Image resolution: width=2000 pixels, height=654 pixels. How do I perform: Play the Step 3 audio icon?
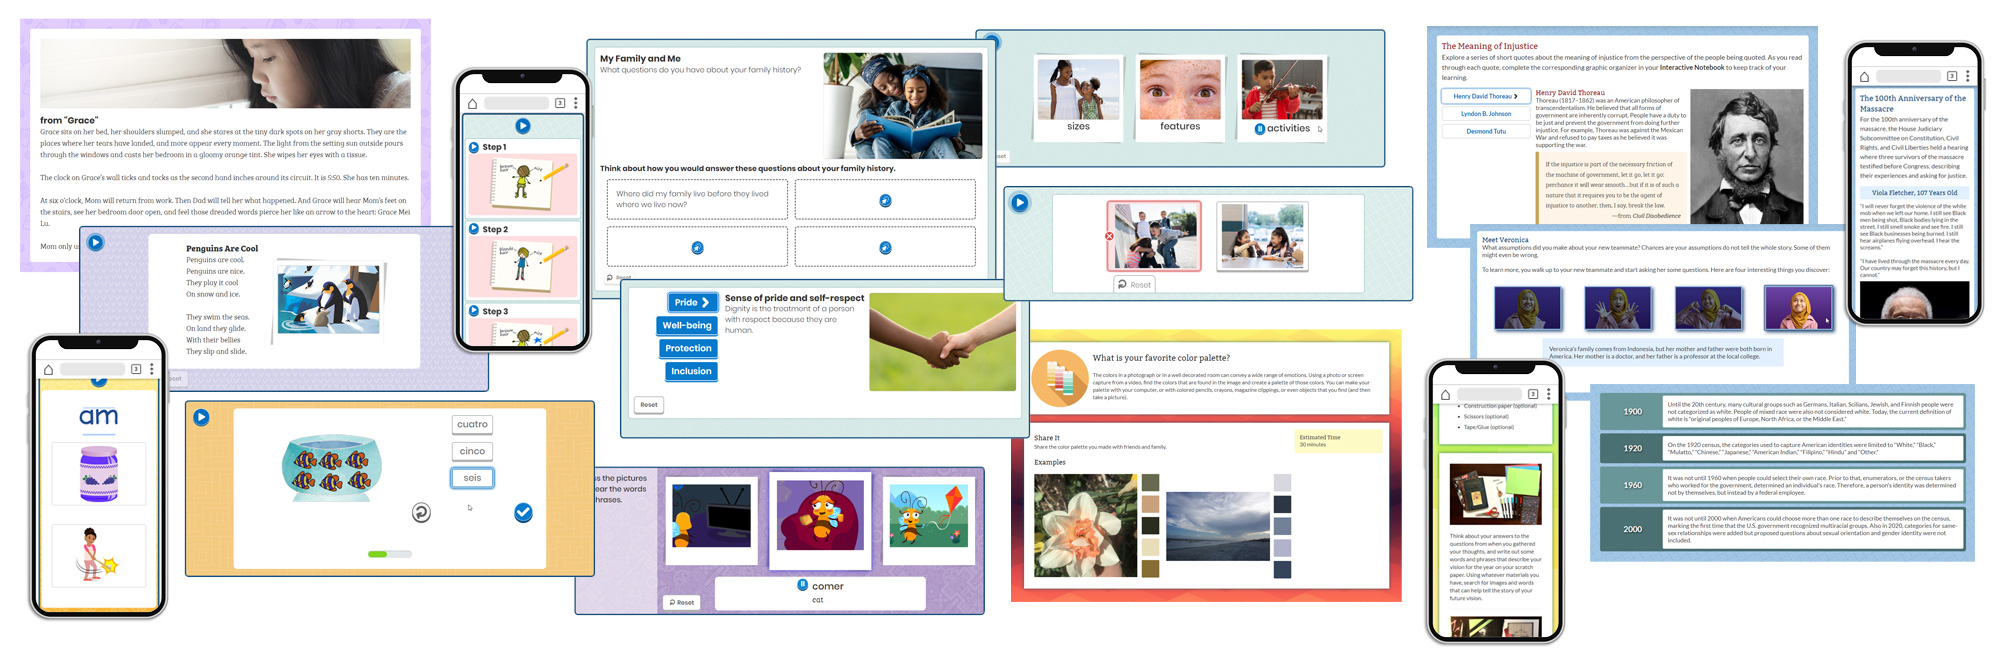click(474, 311)
